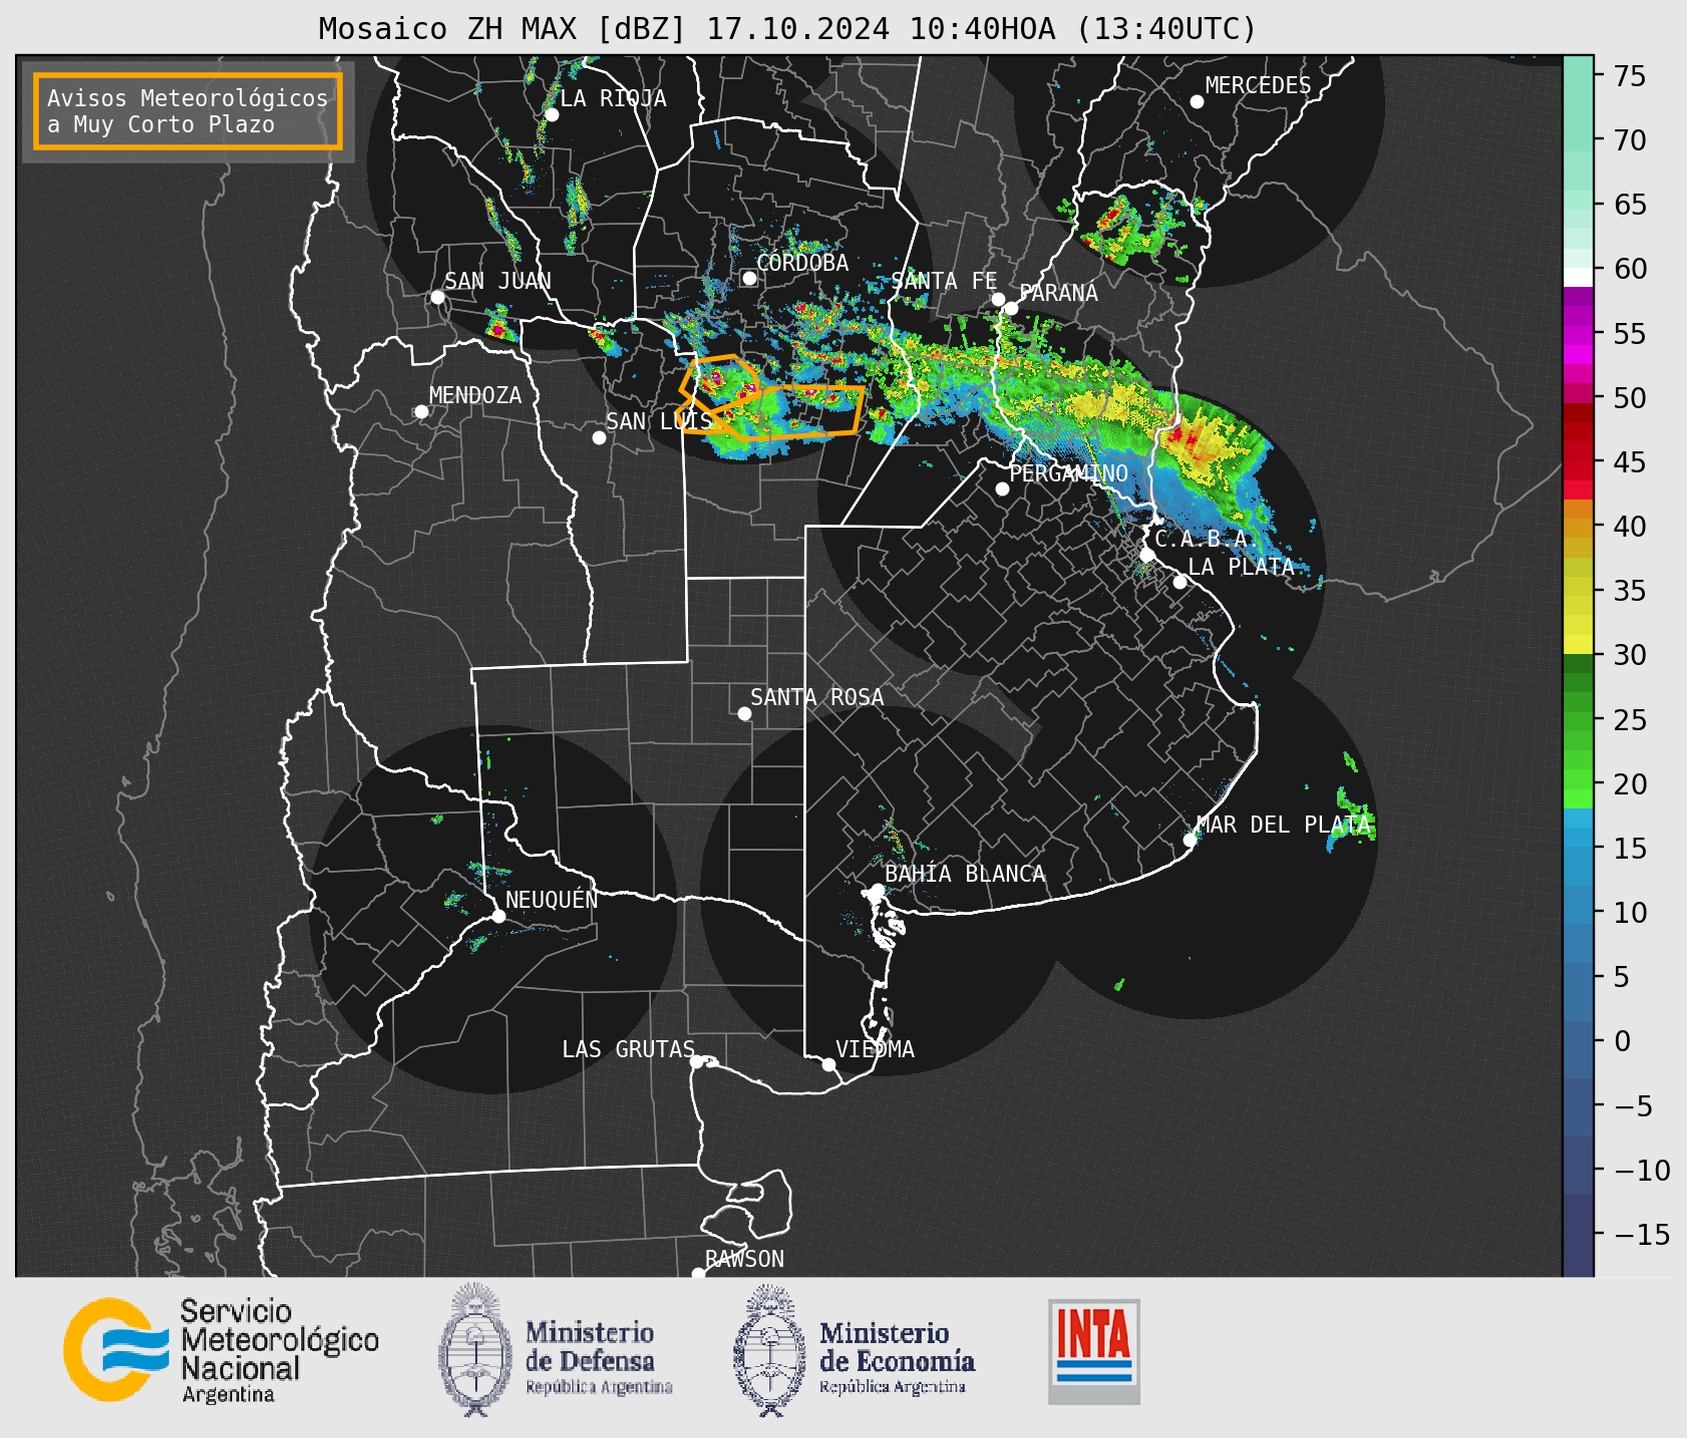This screenshot has width=1687, height=1438.
Task: Click the SAN LUIS city label
Action: [x=659, y=421]
